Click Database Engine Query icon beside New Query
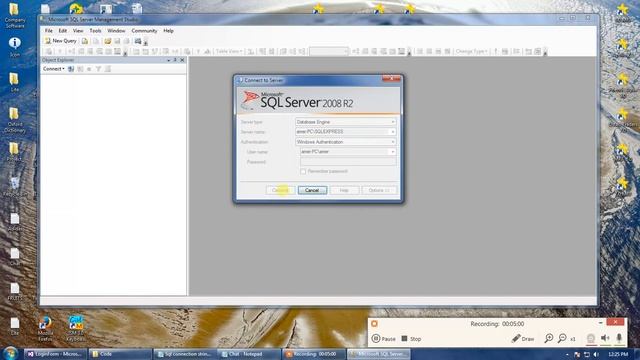This screenshot has width=640, height=360. point(84,41)
